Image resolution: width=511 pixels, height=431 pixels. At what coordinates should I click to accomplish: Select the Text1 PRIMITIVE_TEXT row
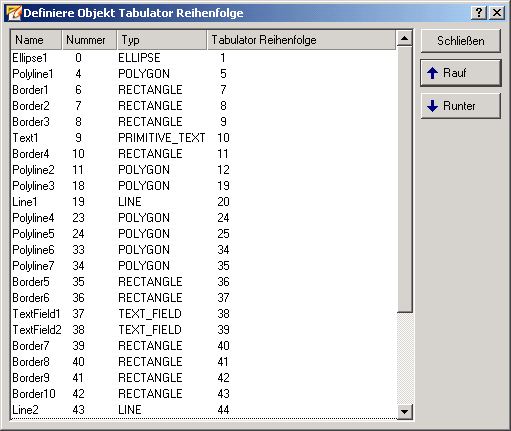click(204, 138)
